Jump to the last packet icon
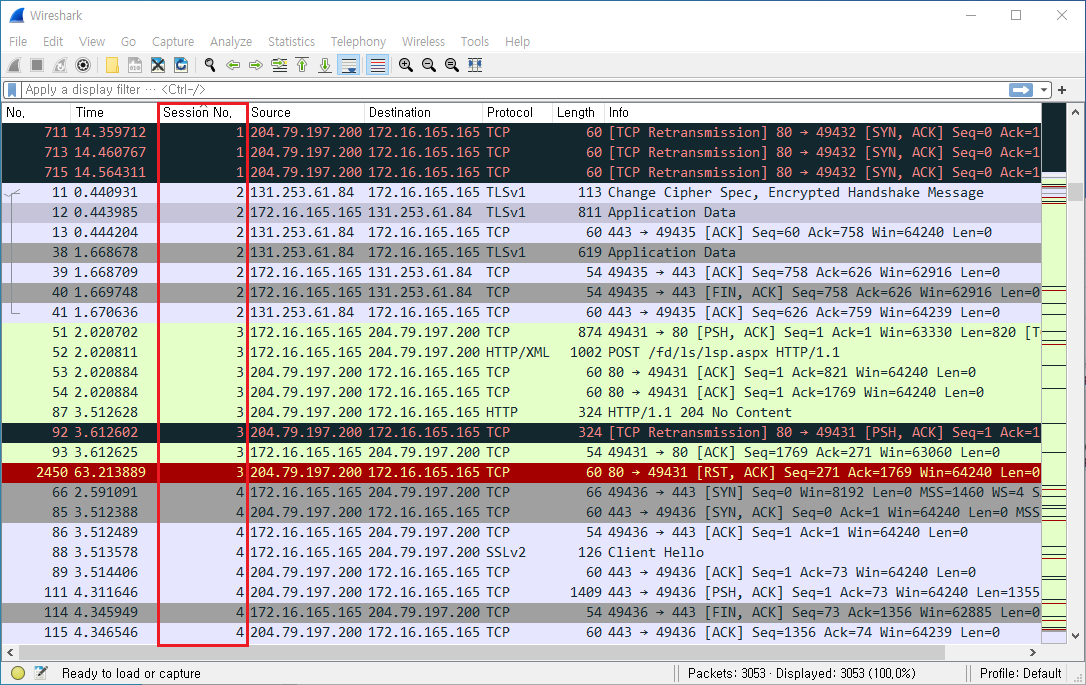Image resolution: width=1086 pixels, height=685 pixels. 325,65
